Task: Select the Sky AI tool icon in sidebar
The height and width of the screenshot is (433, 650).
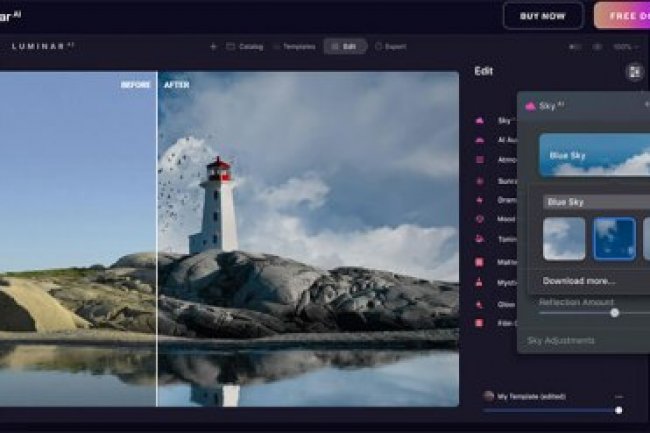Action: click(x=481, y=120)
